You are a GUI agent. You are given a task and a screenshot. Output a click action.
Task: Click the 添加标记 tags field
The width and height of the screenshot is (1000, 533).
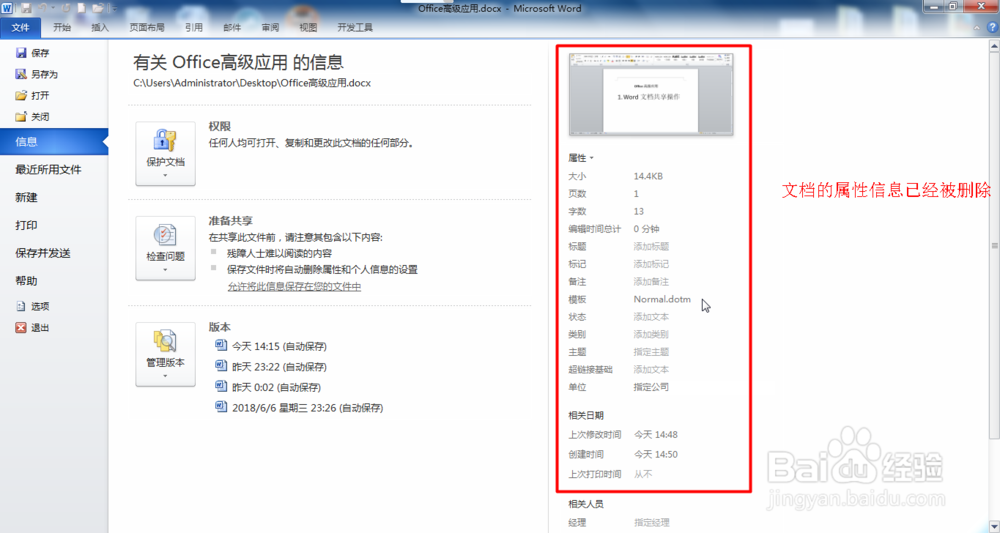coord(651,264)
